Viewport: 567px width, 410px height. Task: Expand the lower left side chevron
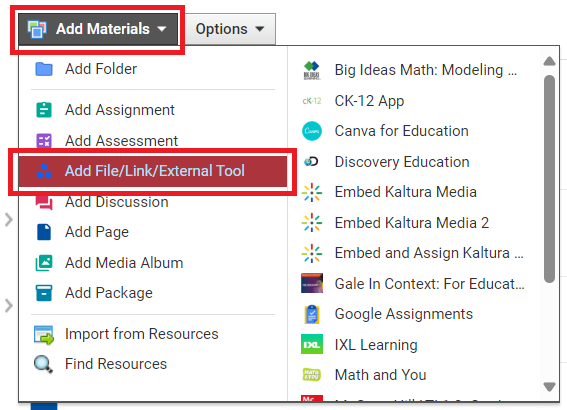point(9,306)
